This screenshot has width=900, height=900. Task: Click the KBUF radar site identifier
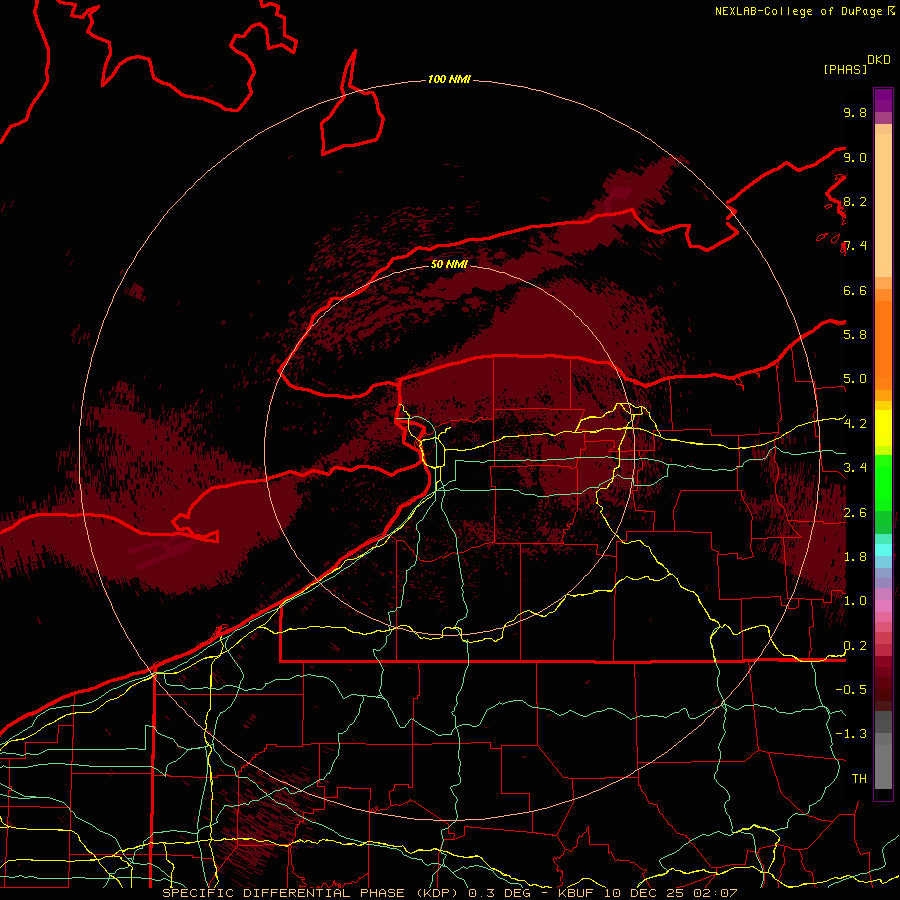tap(576, 893)
